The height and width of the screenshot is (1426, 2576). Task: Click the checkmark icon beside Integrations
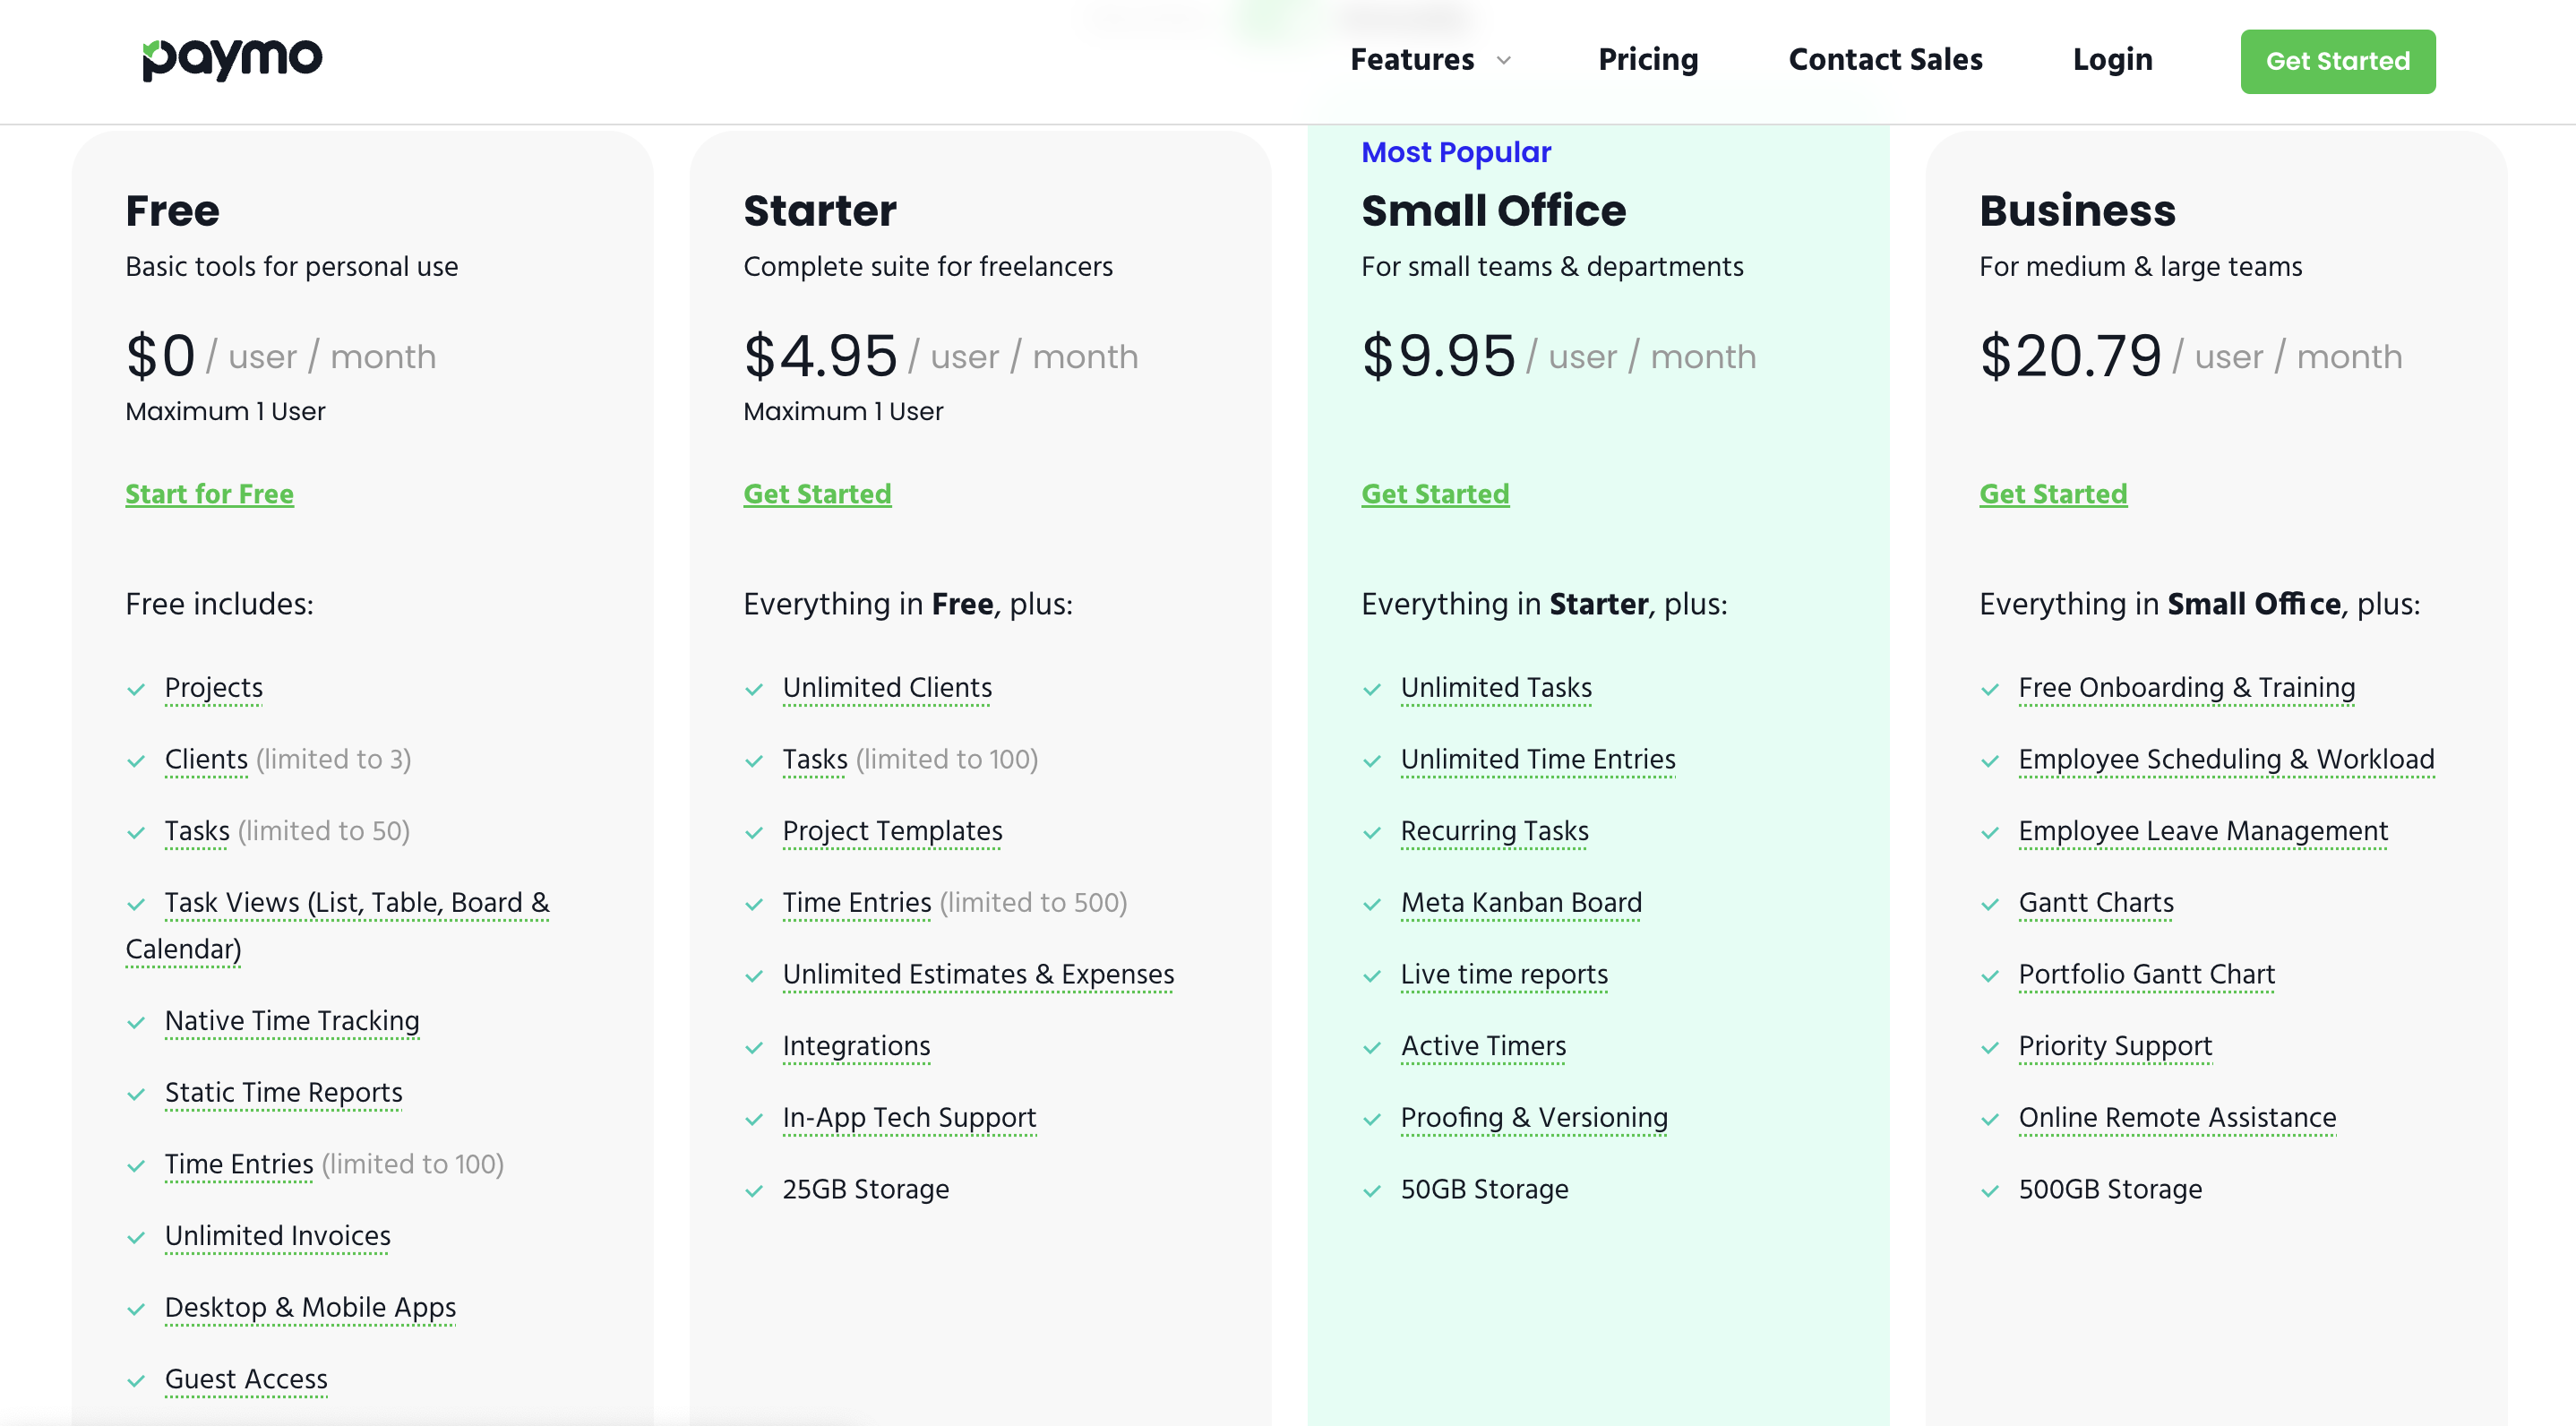[x=754, y=1048]
